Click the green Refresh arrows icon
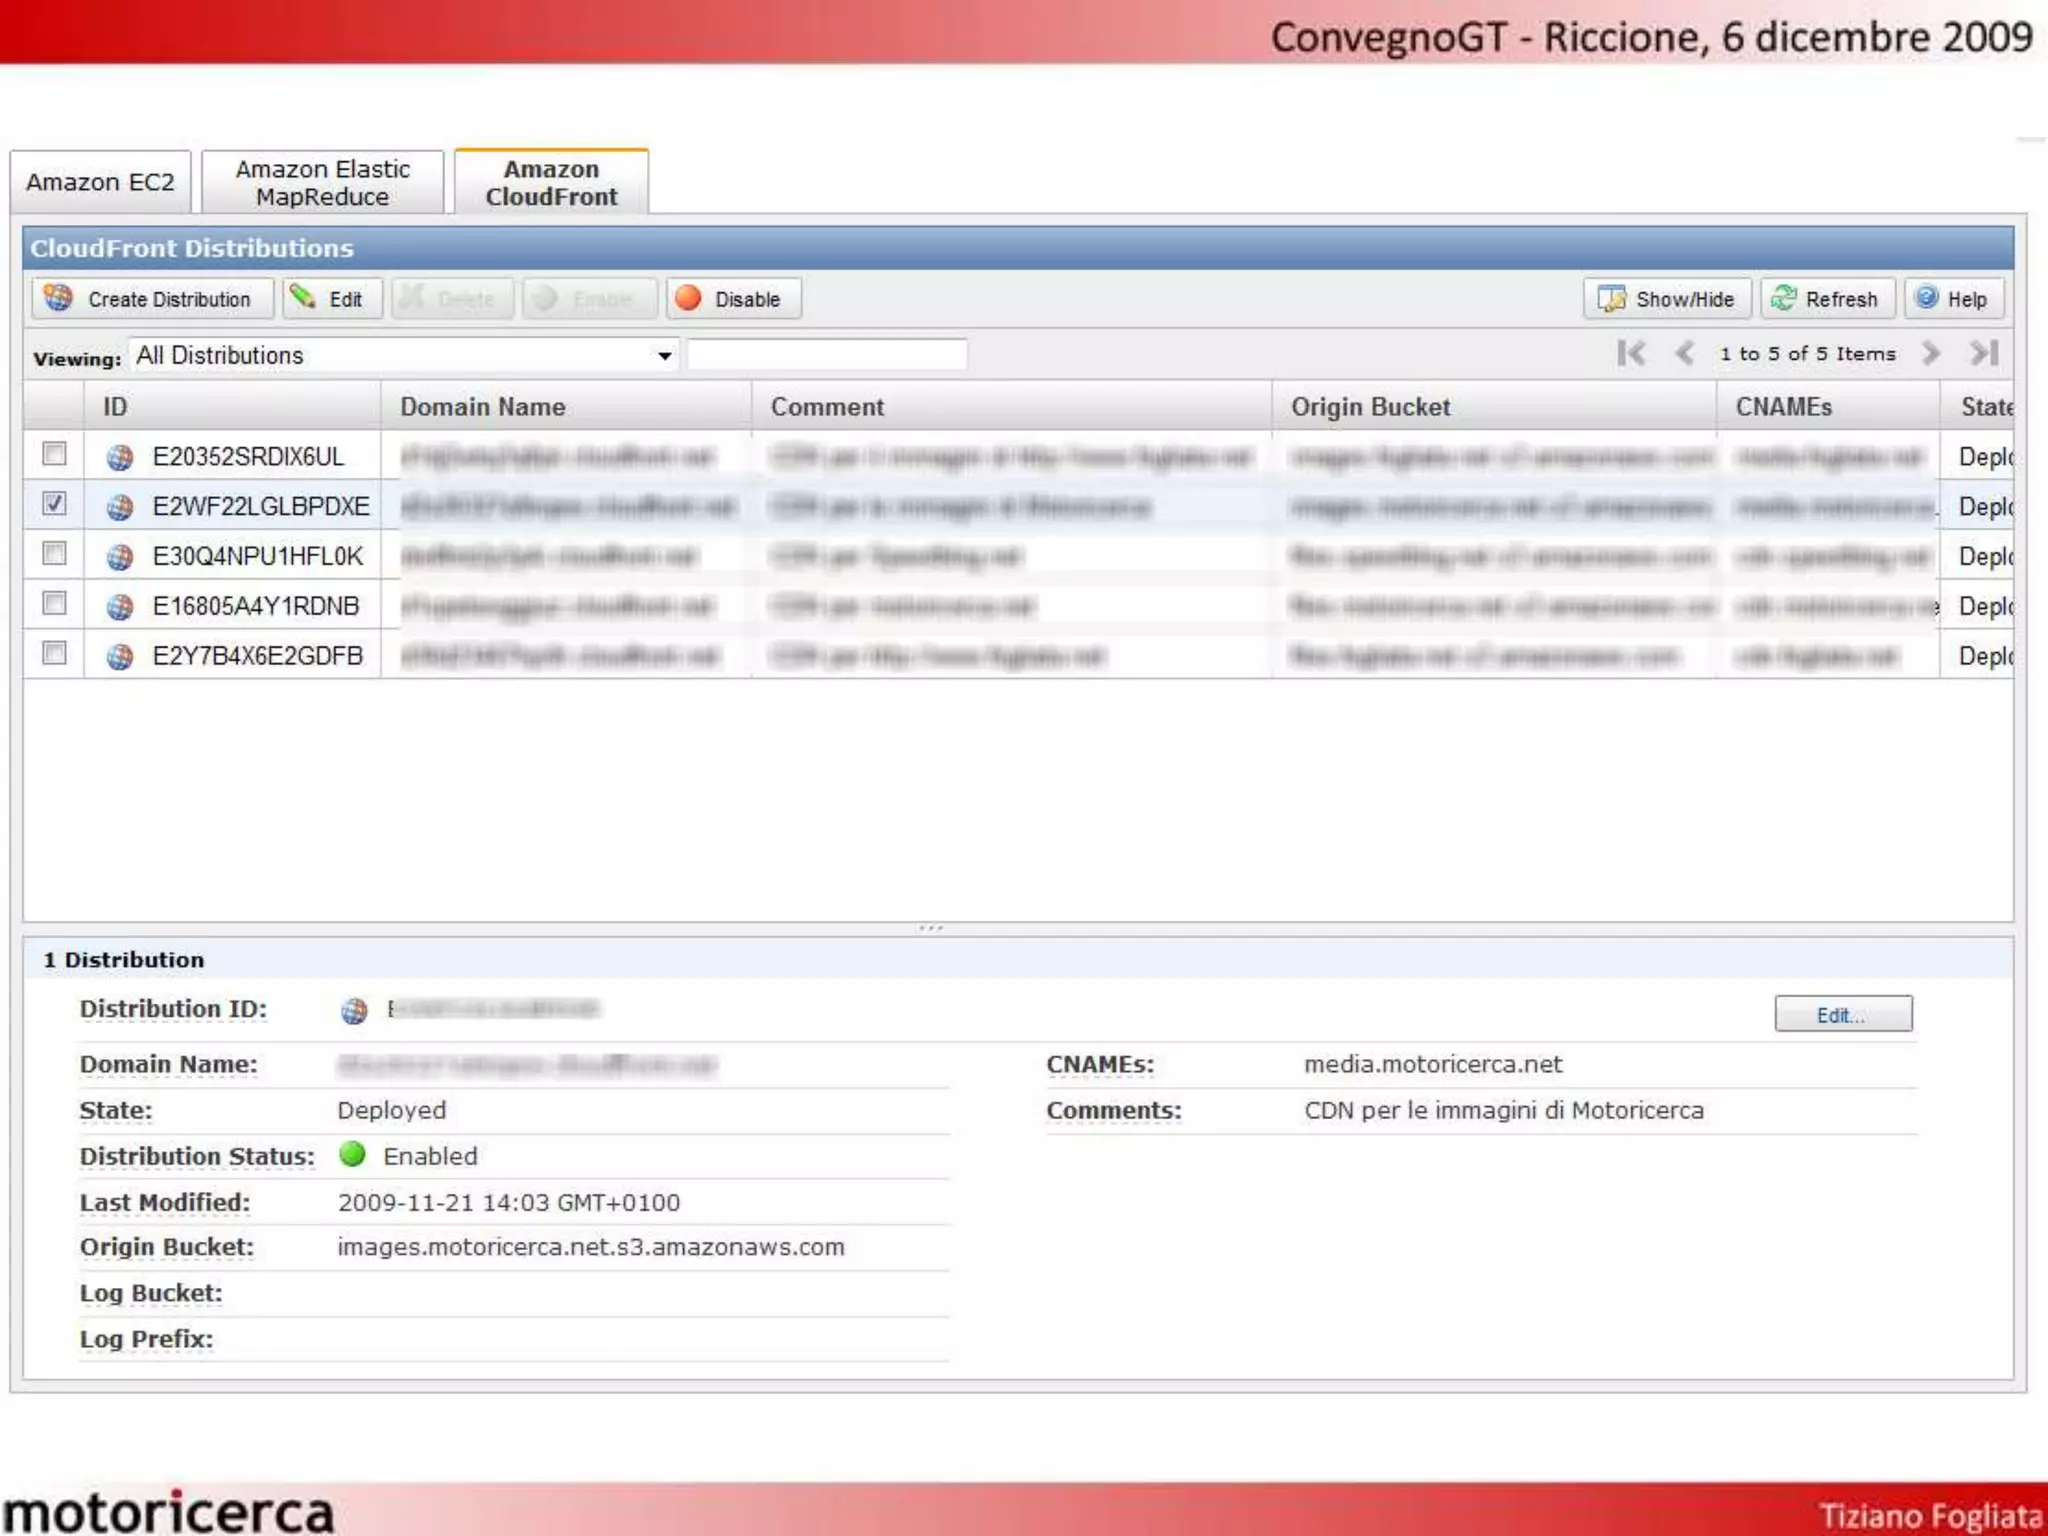2048x1536 pixels. 1783,298
